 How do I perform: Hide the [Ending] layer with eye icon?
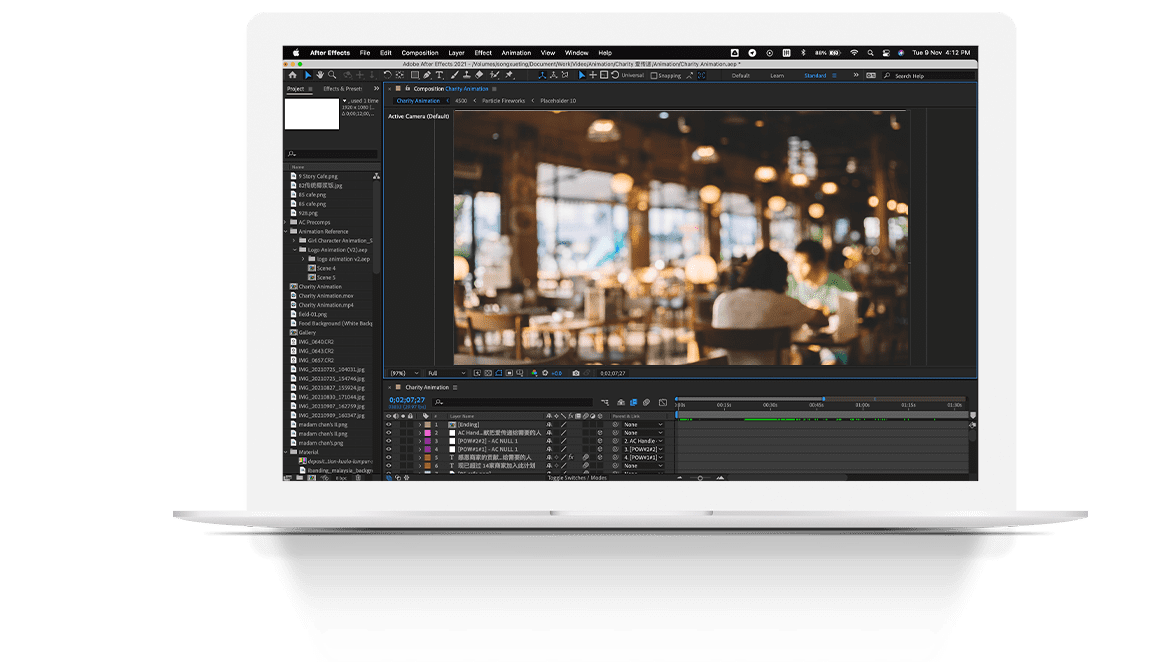pos(389,425)
